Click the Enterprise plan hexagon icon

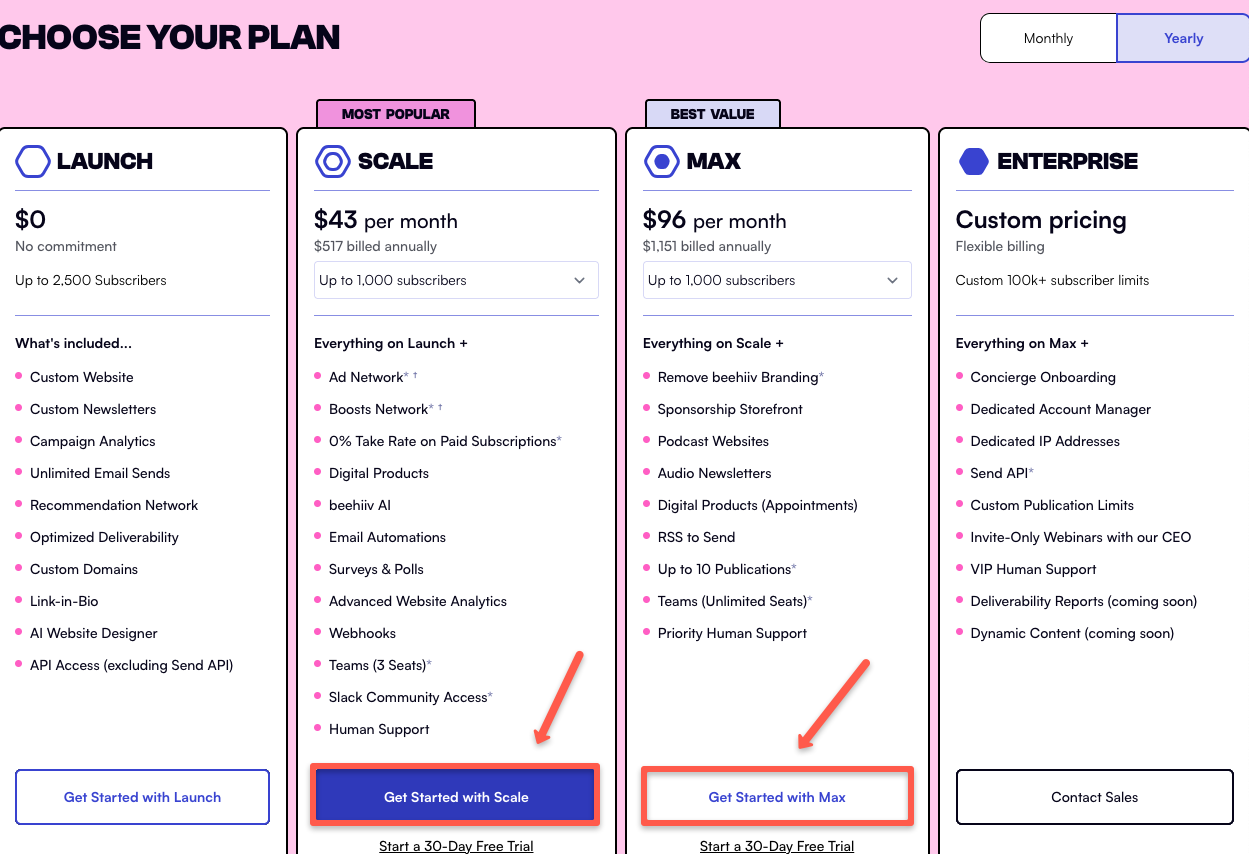(x=973, y=161)
